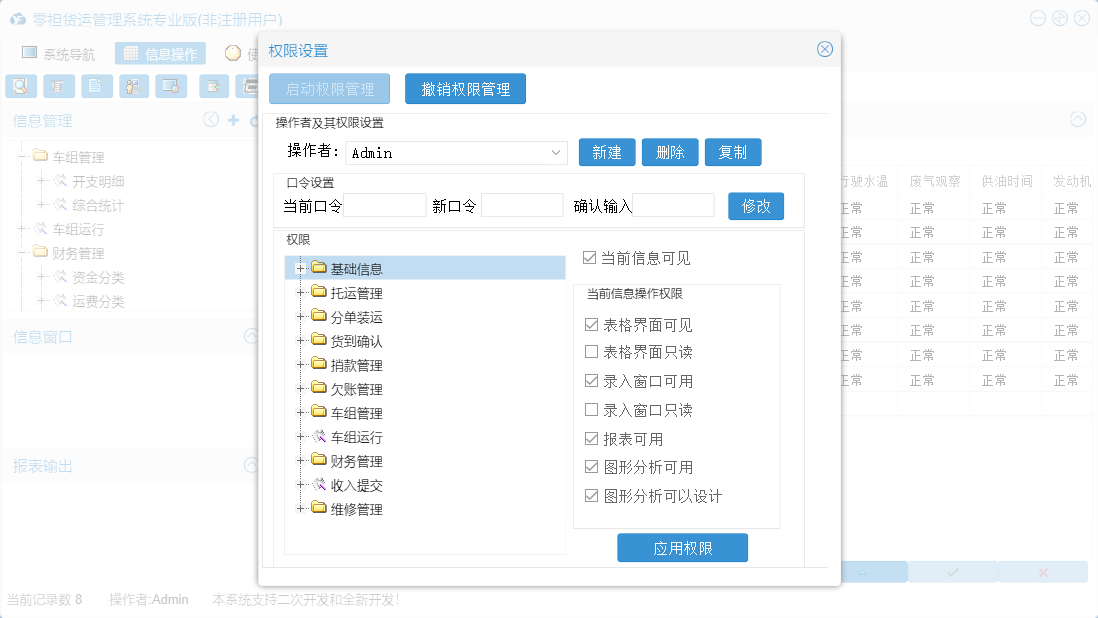Uncheck the 报表可用 checkbox
1098x618 pixels.
coord(591,439)
